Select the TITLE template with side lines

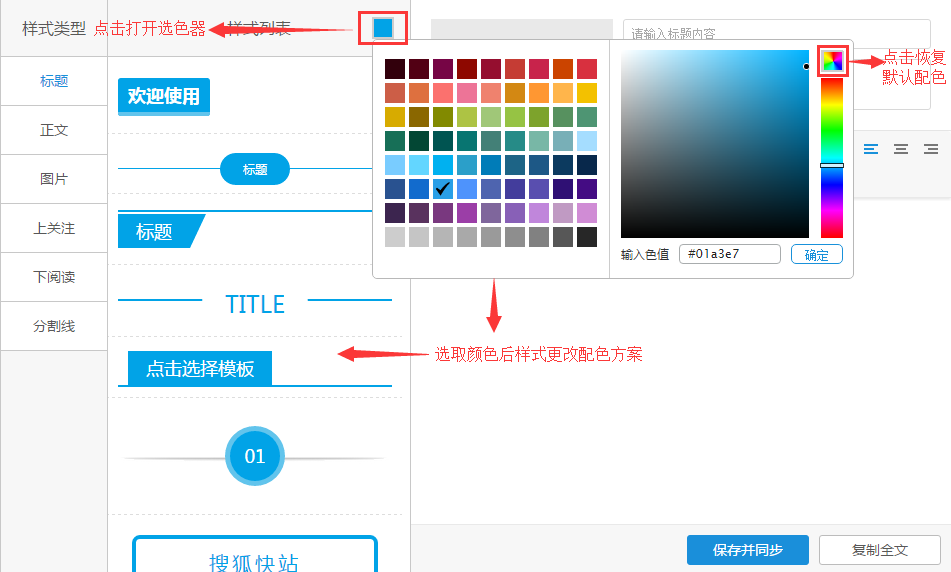point(255,304)
